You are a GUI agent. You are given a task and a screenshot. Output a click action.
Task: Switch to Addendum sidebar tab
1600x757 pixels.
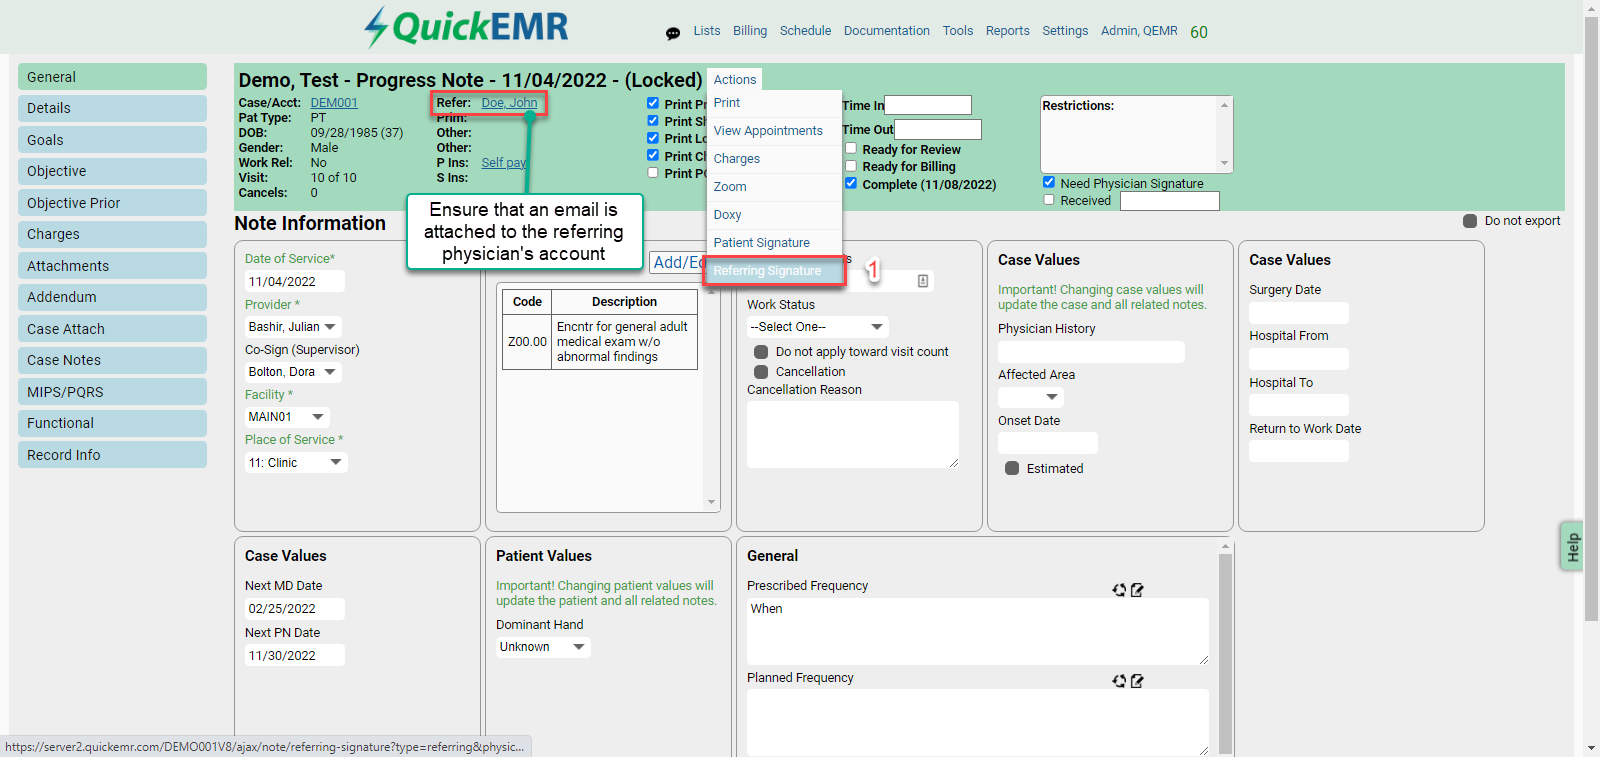pos(112,297)
